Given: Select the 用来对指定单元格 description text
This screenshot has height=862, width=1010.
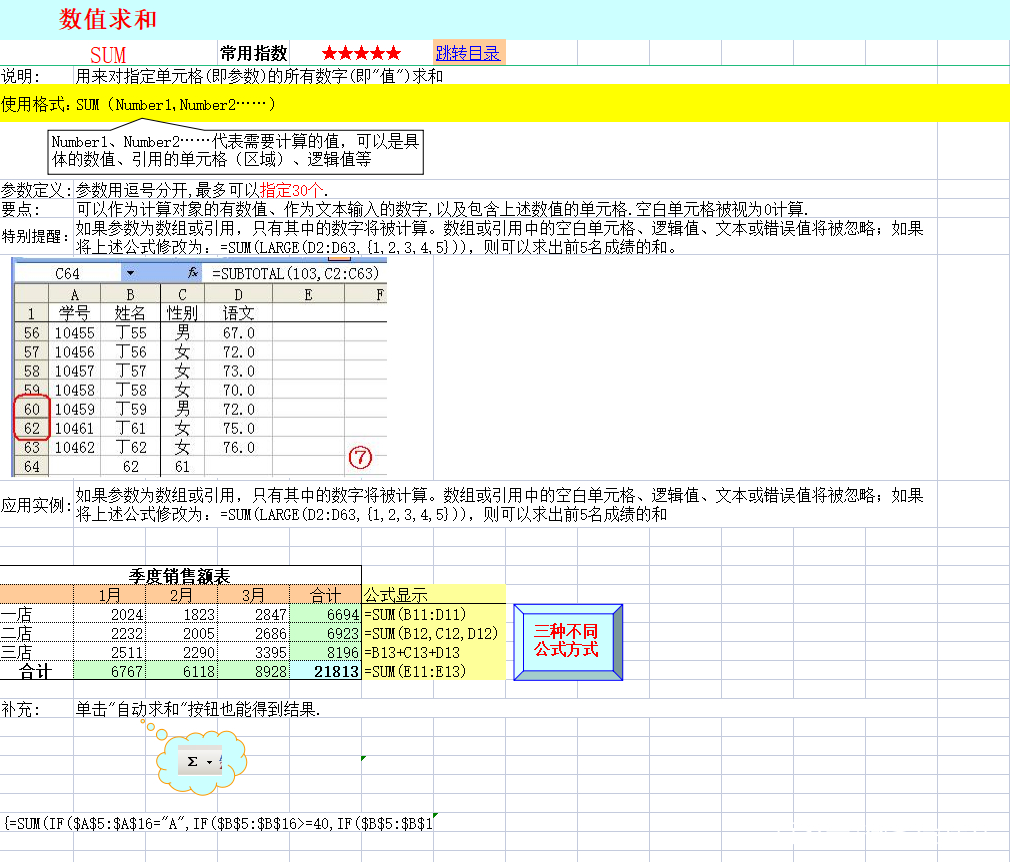Looking at the screenshot, I should pyautogui.click(x=259, y=75).
